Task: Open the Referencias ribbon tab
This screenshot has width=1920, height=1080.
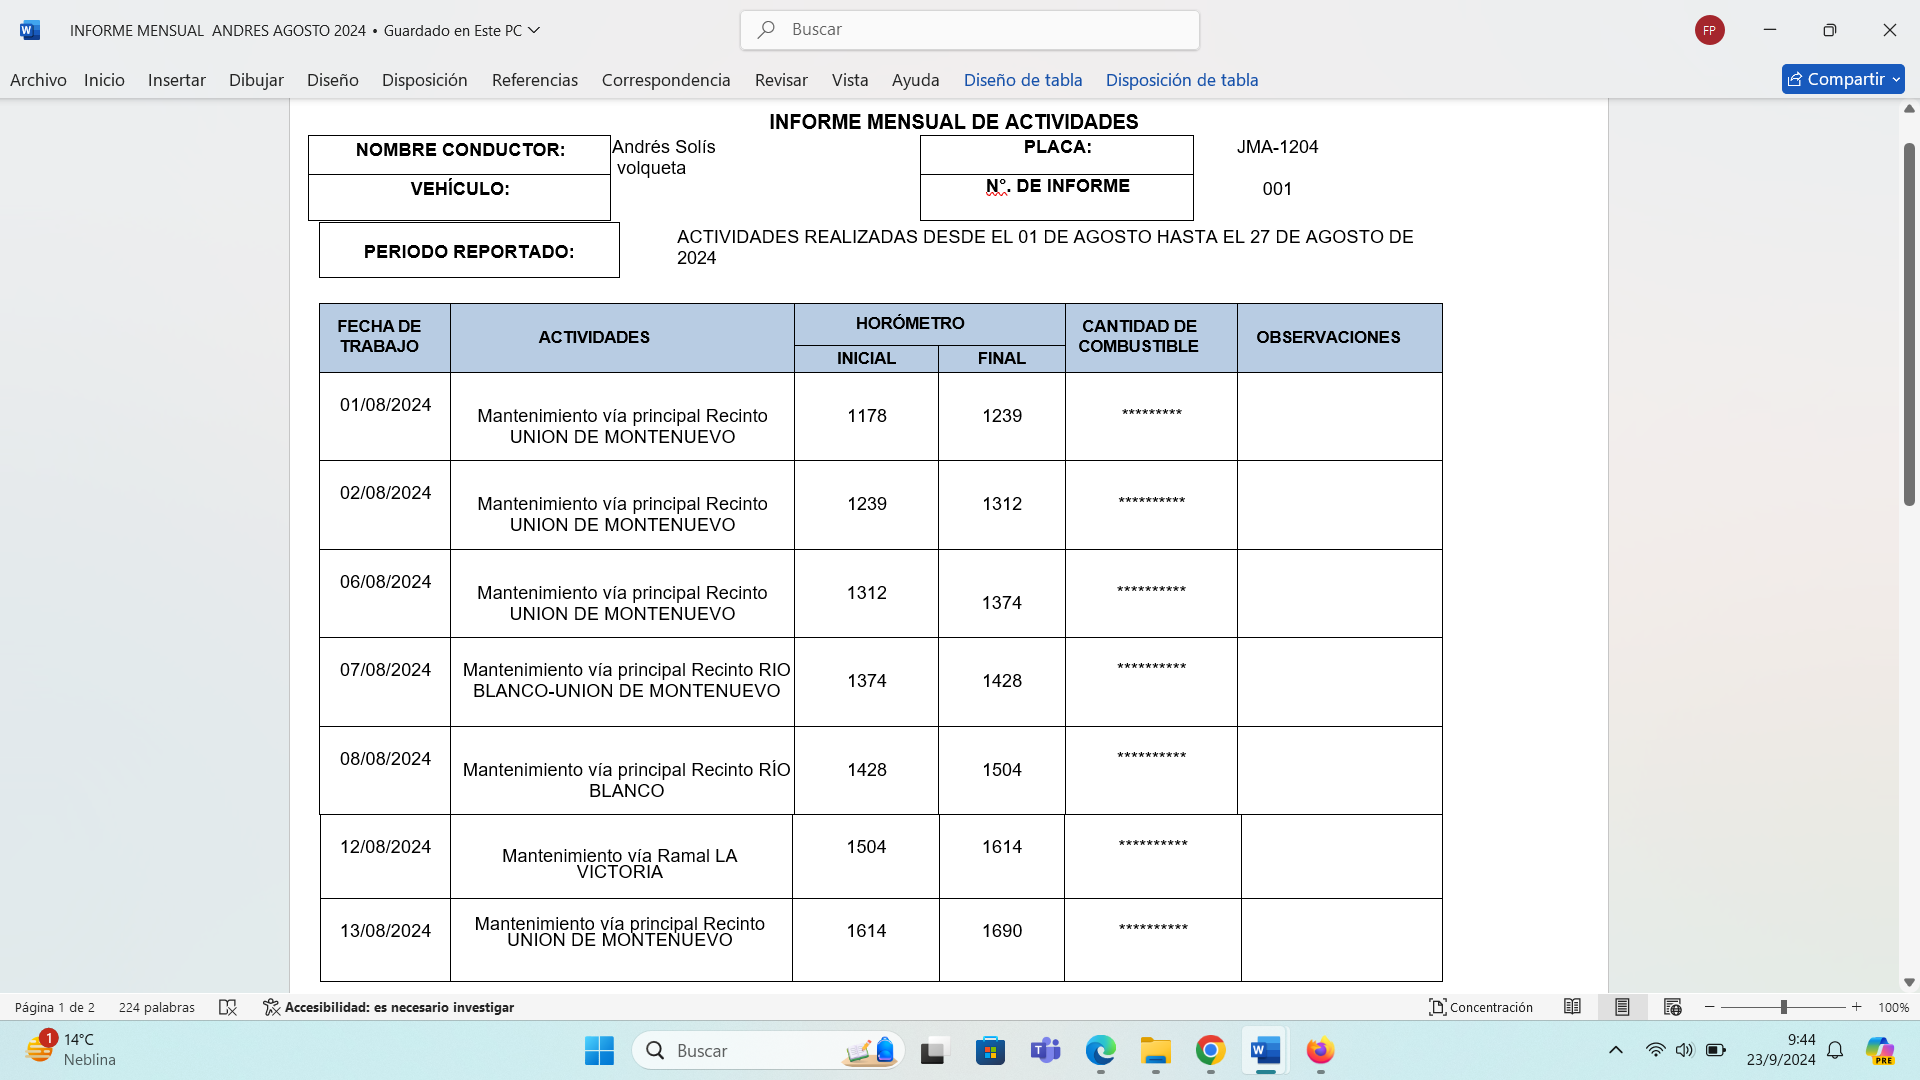Action: click(x=534, y=80)
